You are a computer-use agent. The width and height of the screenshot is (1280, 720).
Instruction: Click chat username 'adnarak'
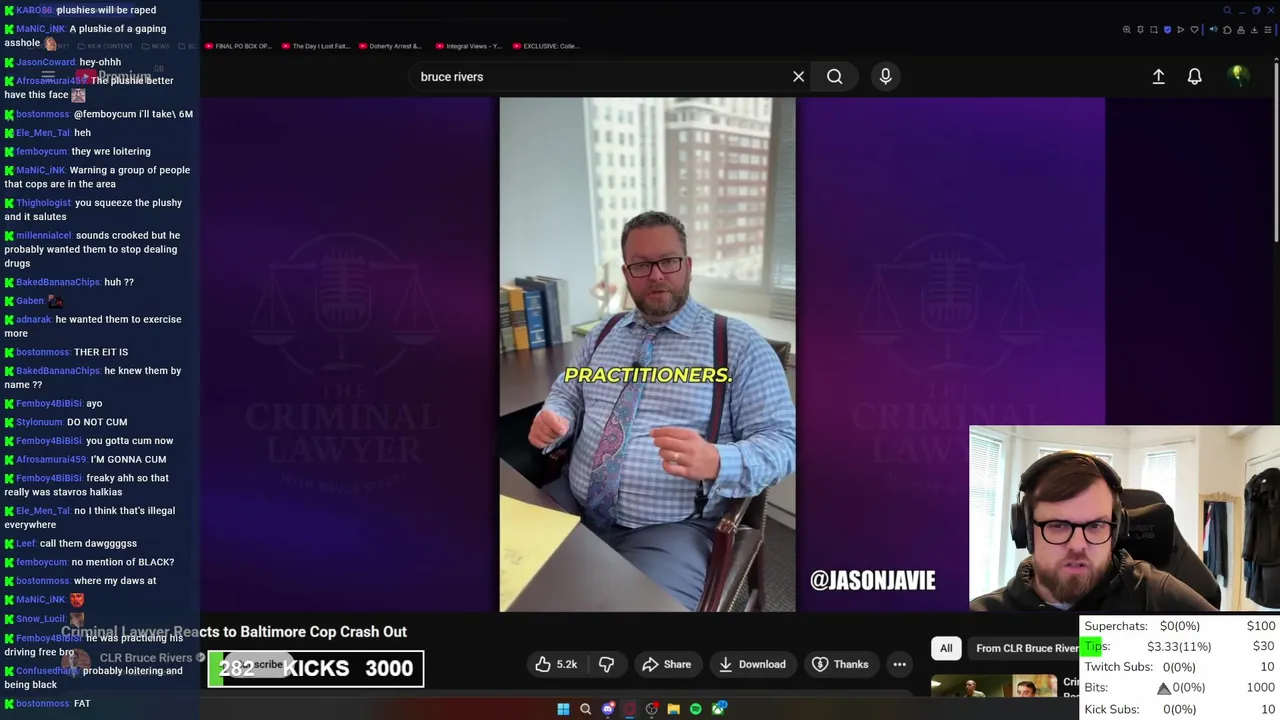(x=33, y=320)
